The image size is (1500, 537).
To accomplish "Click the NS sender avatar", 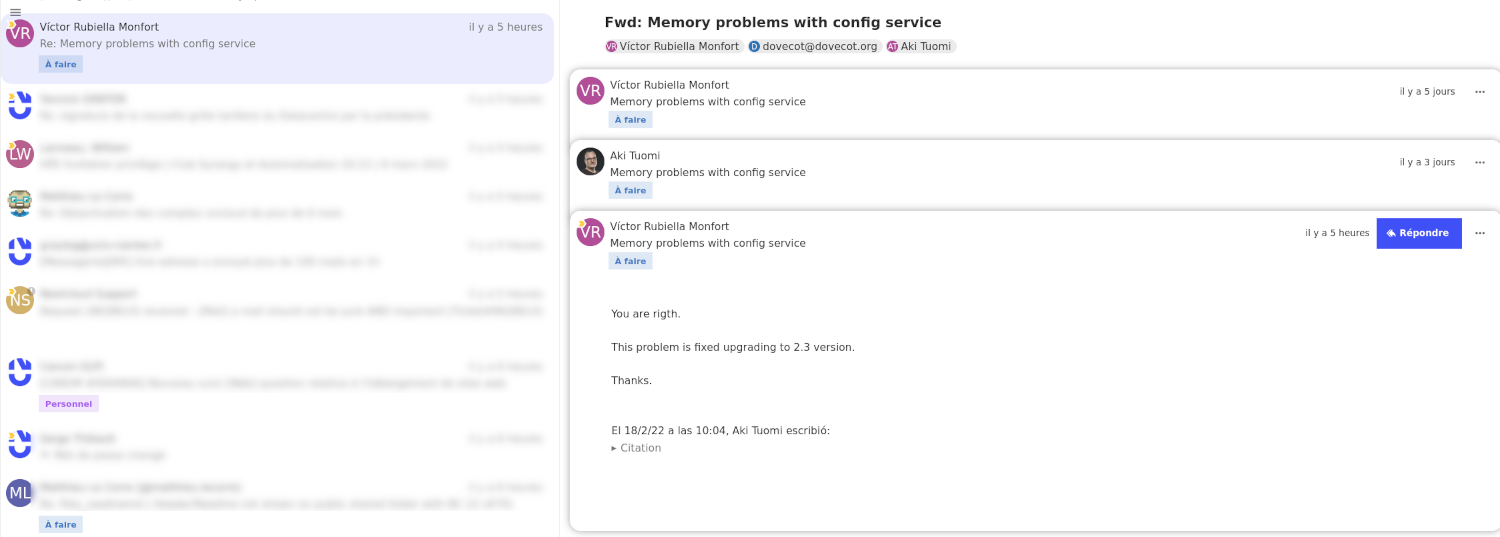I will (20, 300).
